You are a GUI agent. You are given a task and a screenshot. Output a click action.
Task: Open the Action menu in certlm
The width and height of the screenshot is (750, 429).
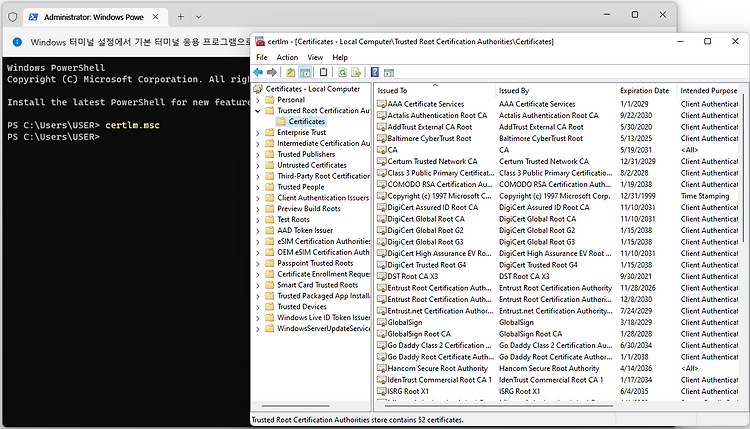(287, 57)
